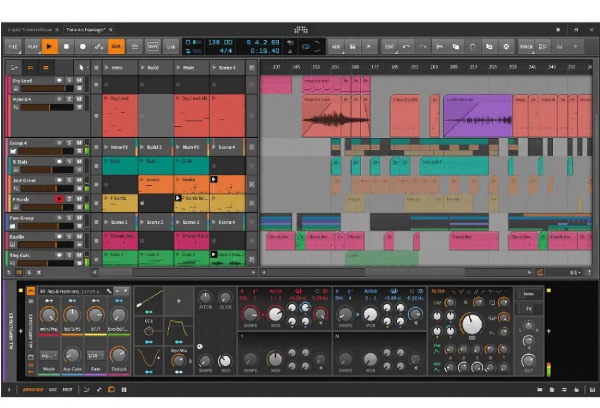The width and height of the screenshot is (600, 408).
Task: Select the yellow F Kords clip in Intro column
Action: [x=120, y=203]
